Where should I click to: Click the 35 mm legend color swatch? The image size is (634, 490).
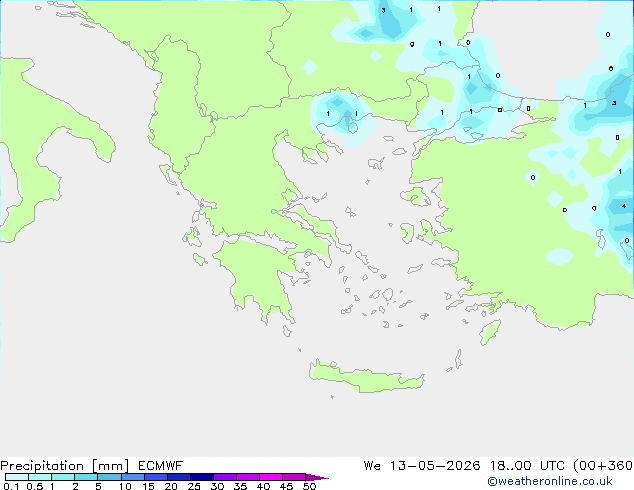pyautogui.click(x=247, y=477)
